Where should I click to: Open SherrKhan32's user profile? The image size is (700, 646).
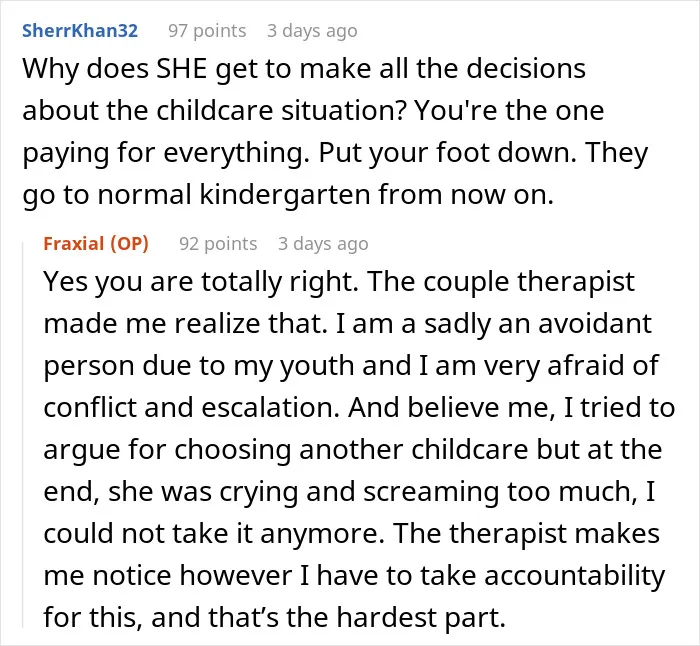click(x=80, y=31)
